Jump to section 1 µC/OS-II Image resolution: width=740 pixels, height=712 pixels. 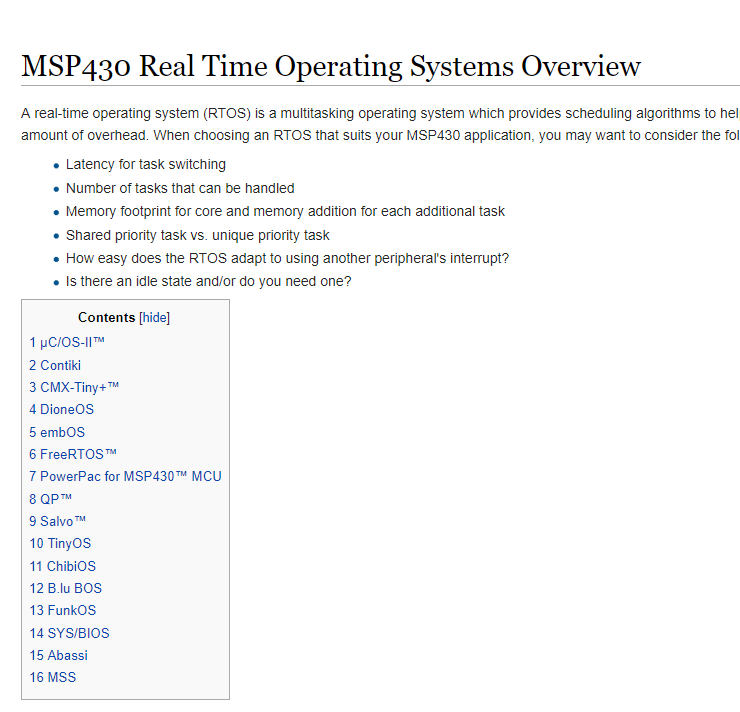point(67,342)
